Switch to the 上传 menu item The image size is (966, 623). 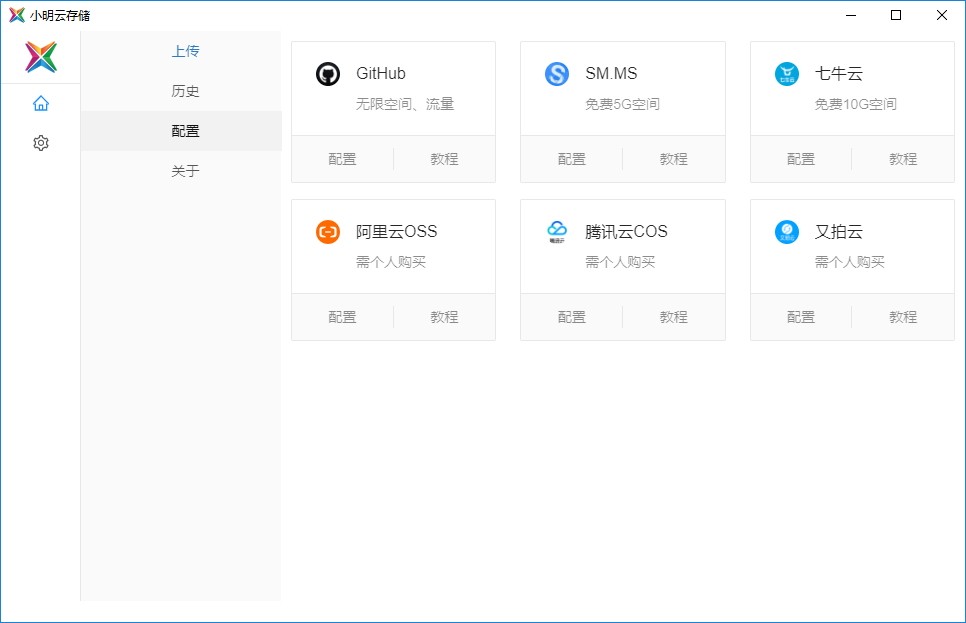(x=185, y=51)
